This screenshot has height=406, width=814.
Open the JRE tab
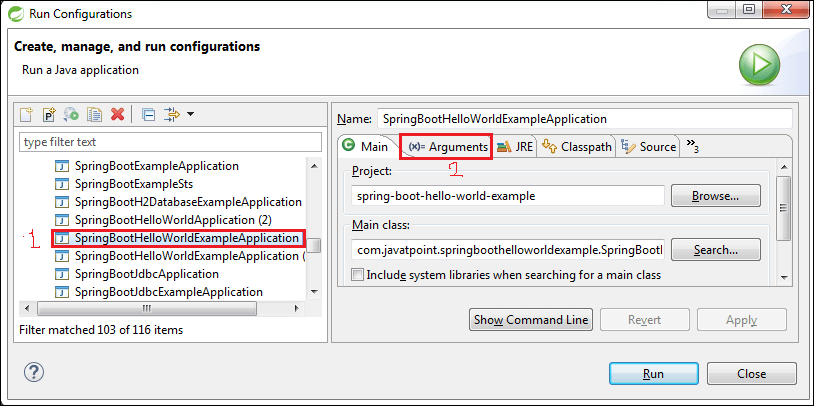(x=515, y=147)
